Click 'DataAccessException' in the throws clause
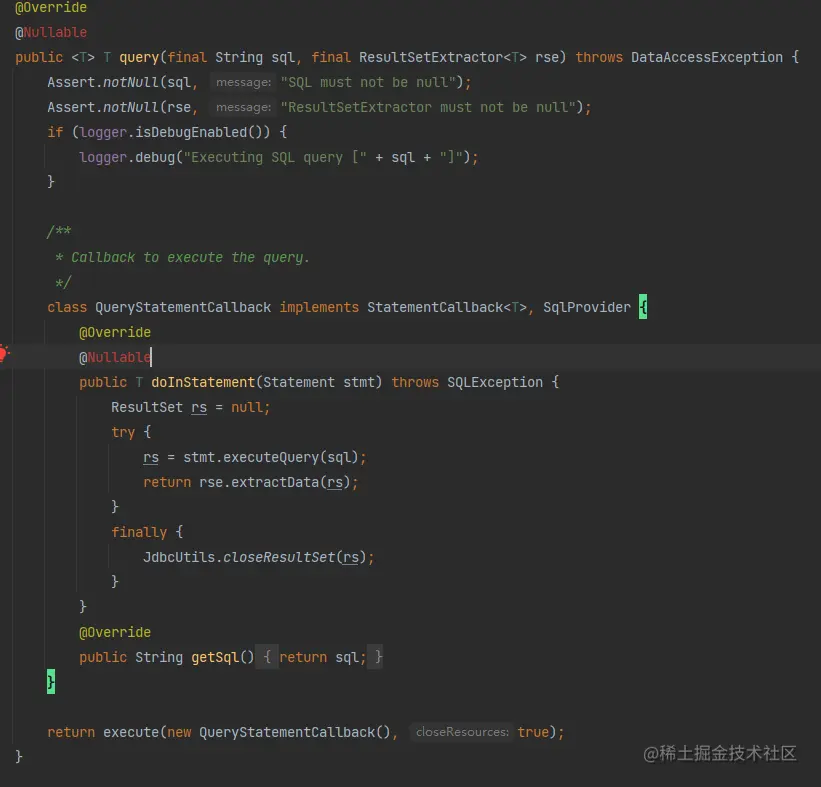821x787 pixels. [x=707, y=57]
